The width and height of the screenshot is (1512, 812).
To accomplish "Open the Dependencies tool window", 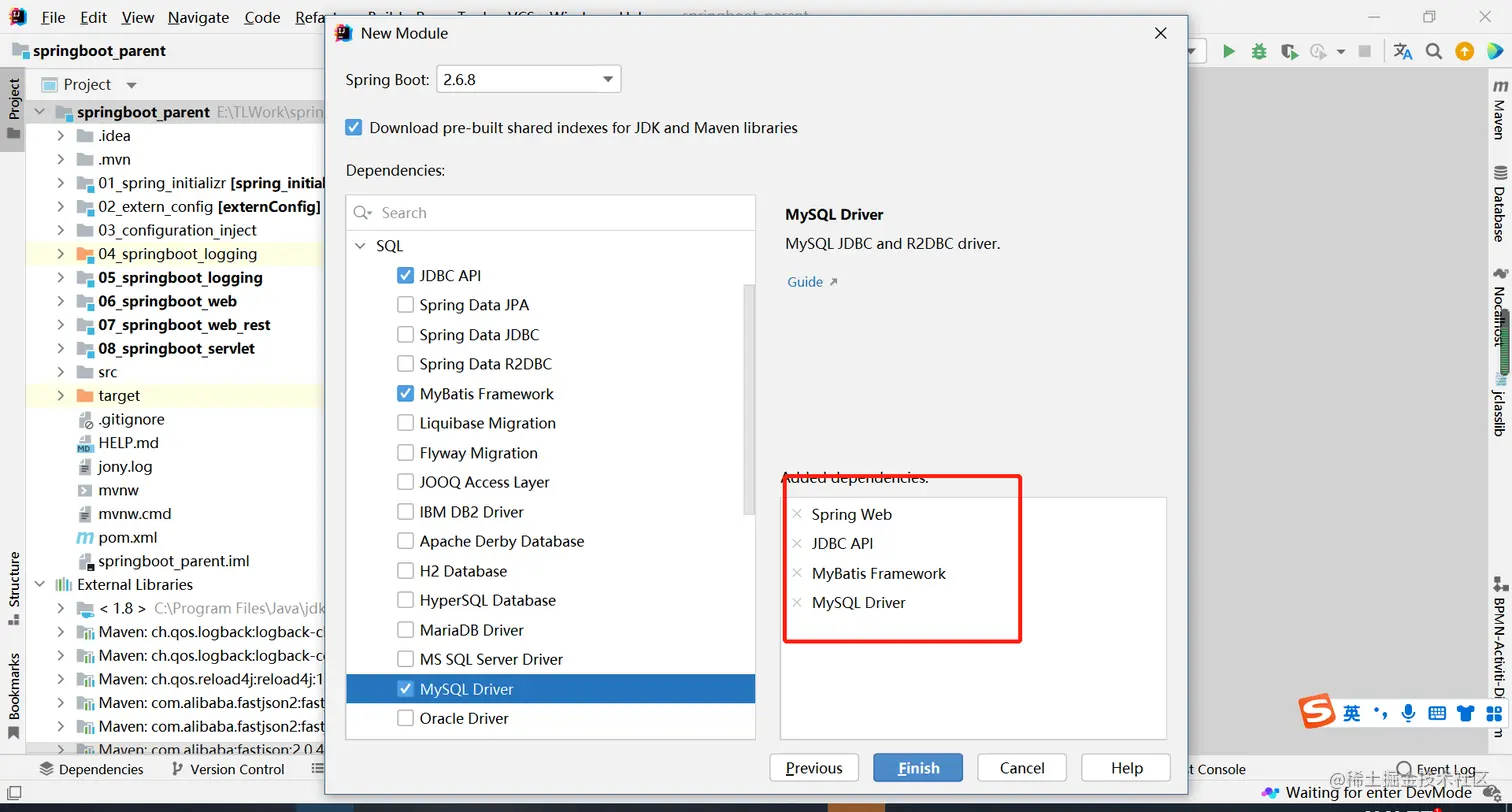I will 91,769.
